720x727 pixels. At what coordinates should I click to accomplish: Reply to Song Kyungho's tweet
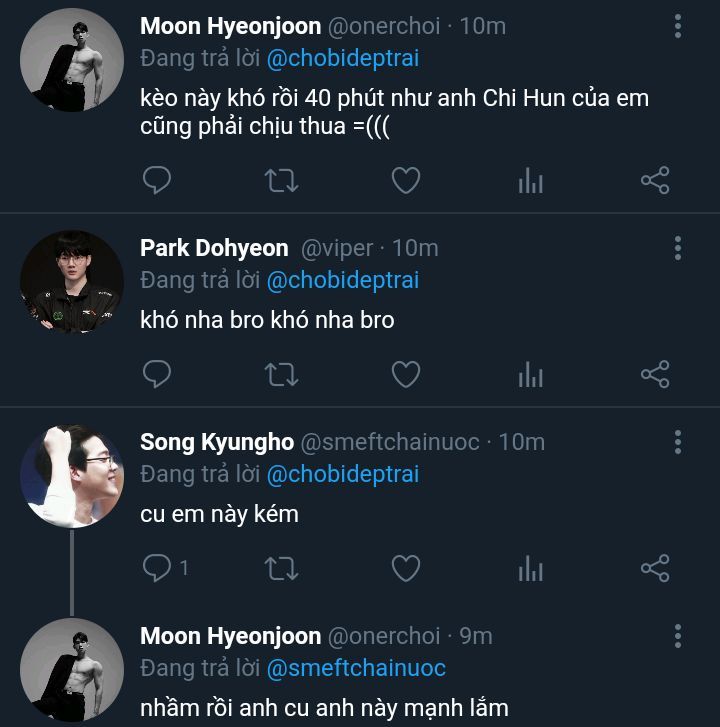157,569
